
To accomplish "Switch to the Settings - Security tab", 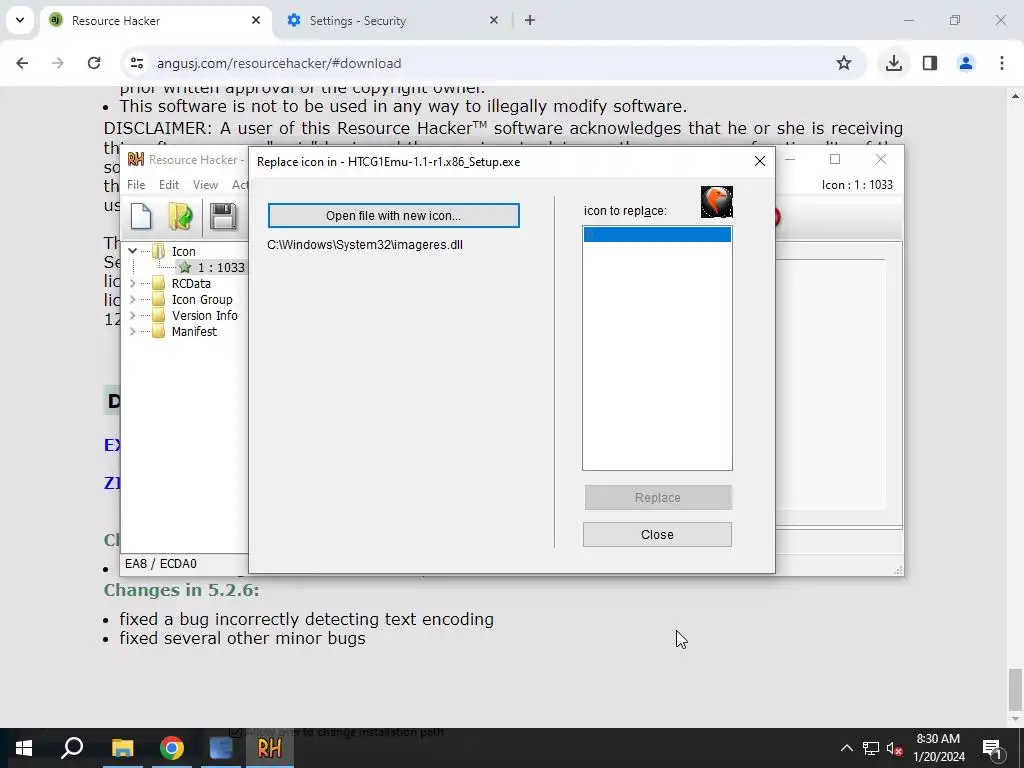I will click(x=392, y=21).
